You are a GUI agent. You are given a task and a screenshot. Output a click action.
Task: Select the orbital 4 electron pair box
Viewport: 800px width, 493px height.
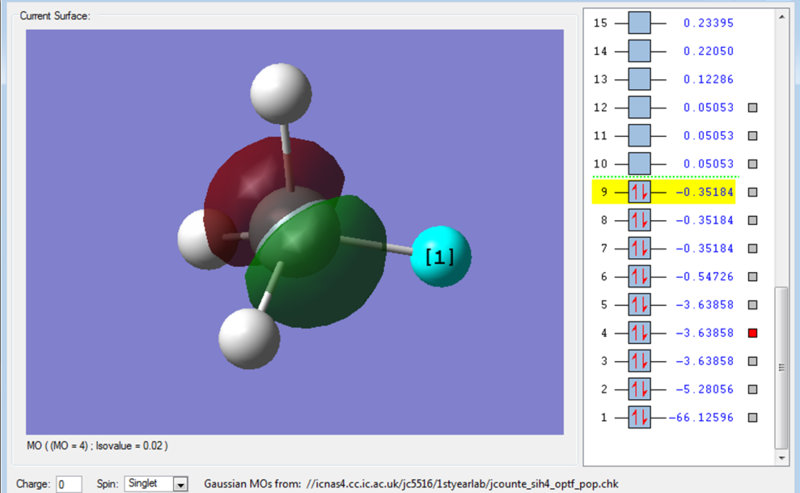[639, 332]
